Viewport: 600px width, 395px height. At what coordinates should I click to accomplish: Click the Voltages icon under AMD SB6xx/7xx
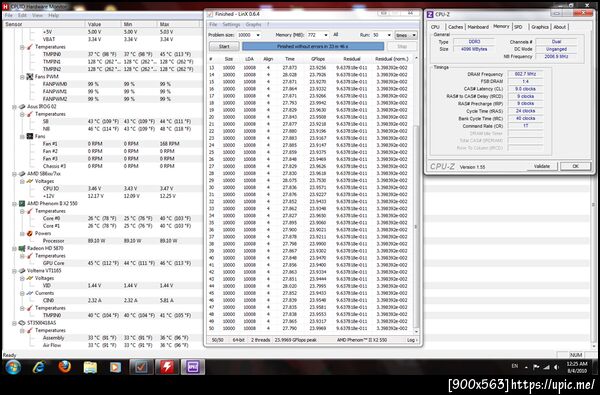tap(29, 181)
